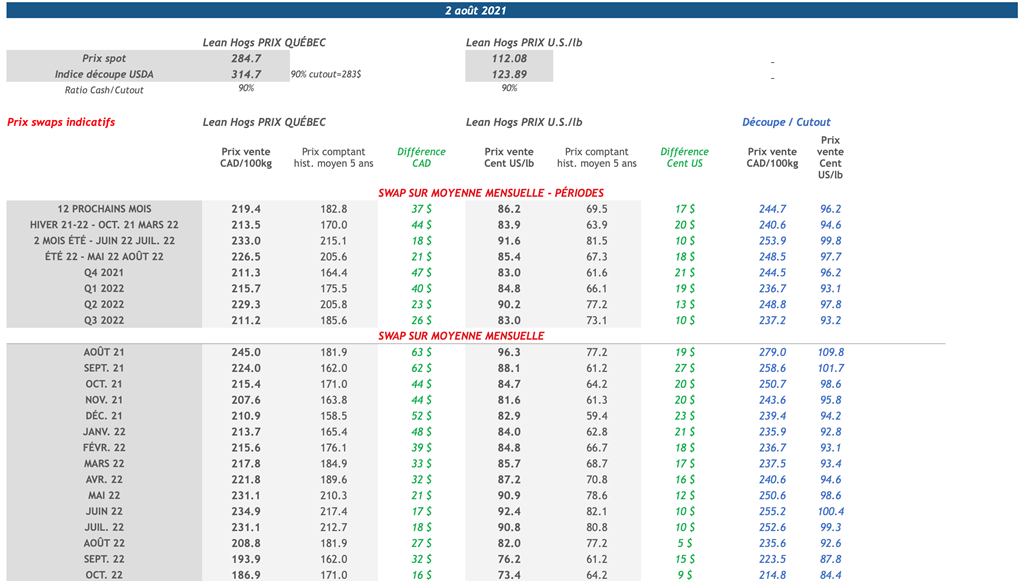The width and height of the screenshot is (1024, 581).
Task: Click the Québec spot price 284.7
Action: point(246,59)
